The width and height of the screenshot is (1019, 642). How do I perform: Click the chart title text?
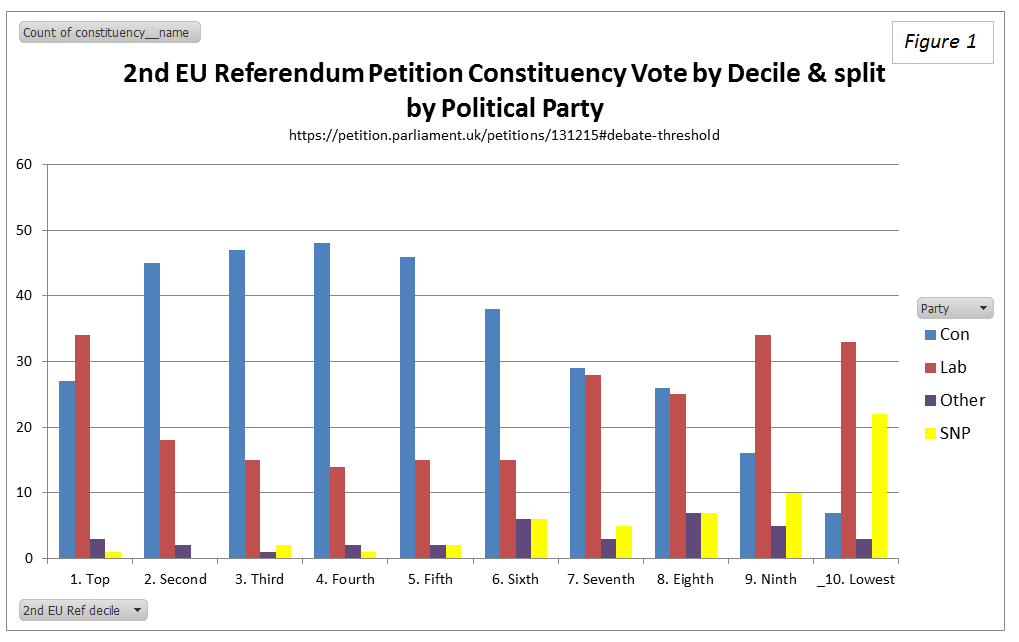pyautogui.click(x=504, y=90)
